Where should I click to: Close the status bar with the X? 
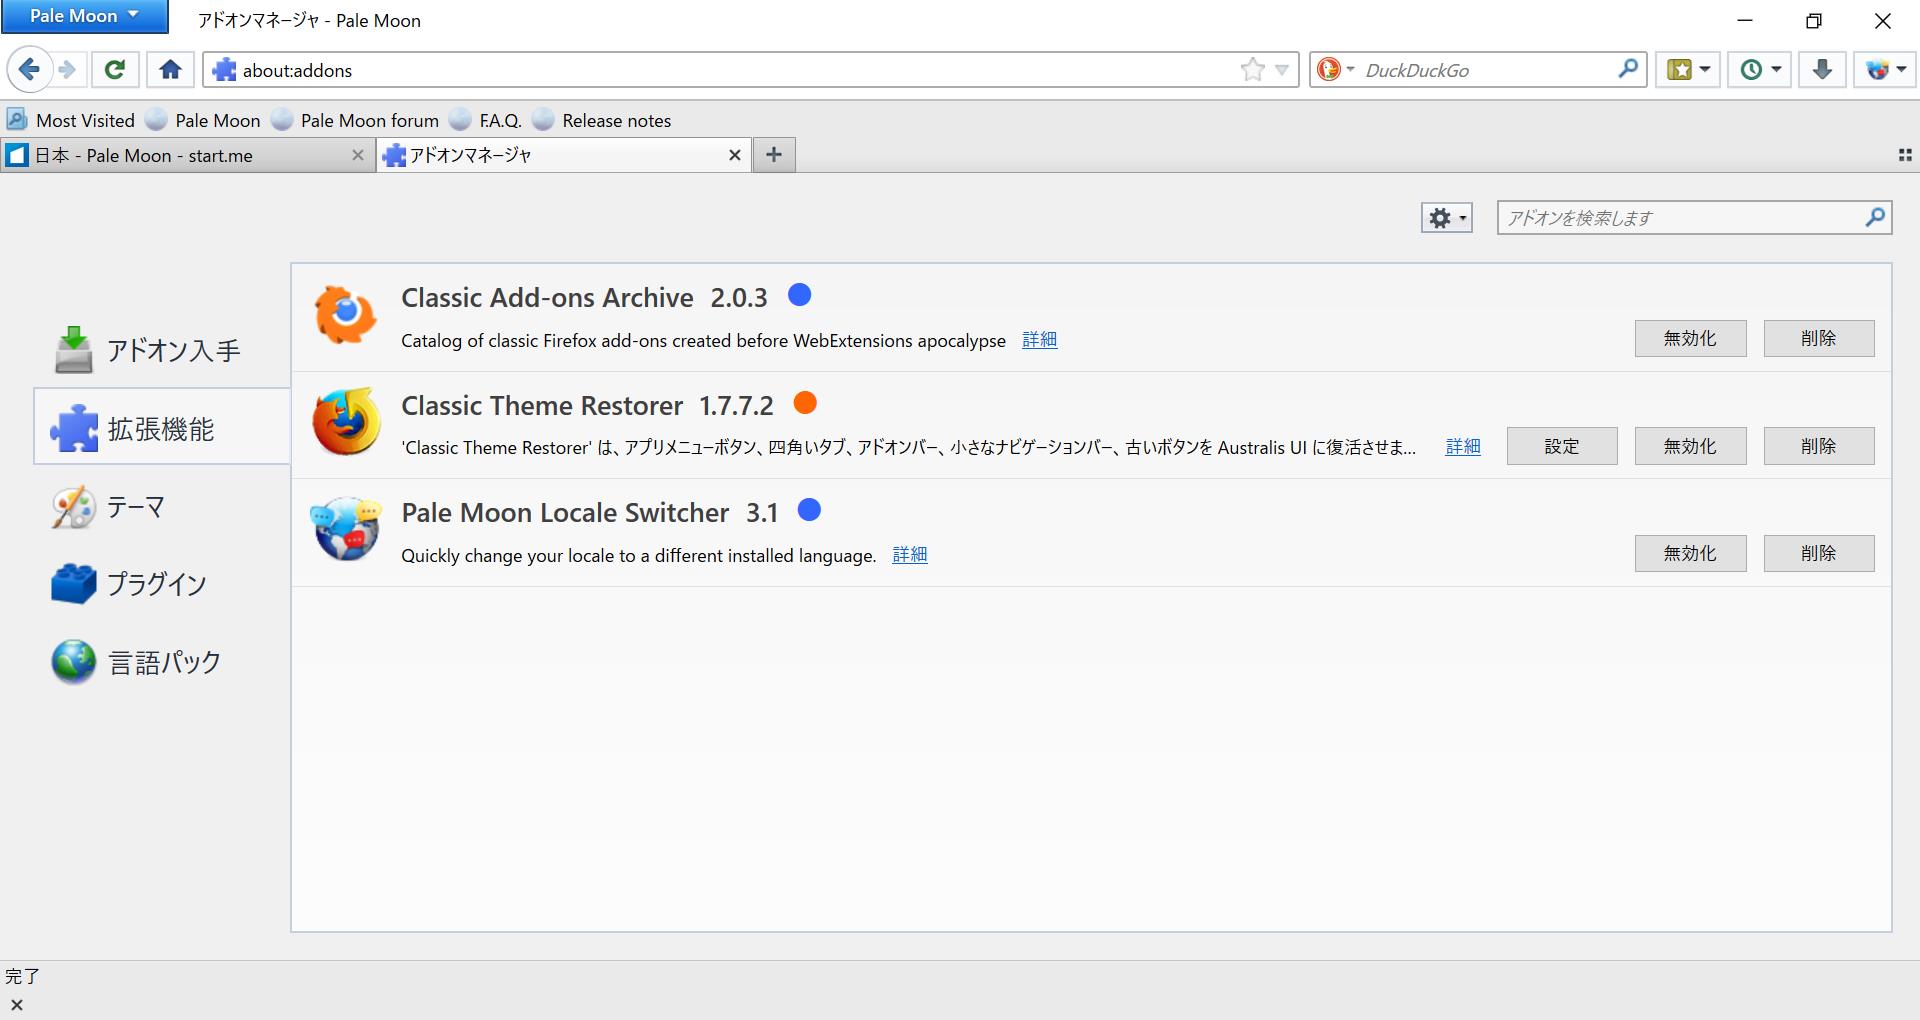pyautogui.click(x=16, y=1005)
